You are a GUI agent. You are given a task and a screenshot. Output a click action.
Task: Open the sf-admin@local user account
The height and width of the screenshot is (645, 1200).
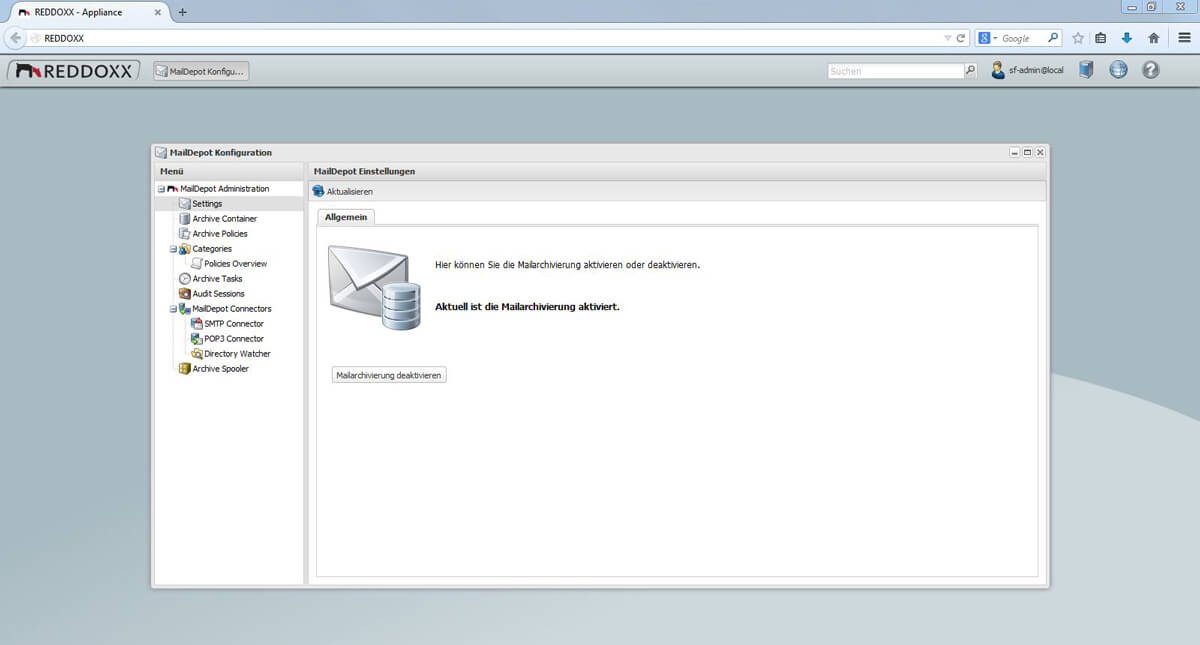click(x=1027, y=71)
